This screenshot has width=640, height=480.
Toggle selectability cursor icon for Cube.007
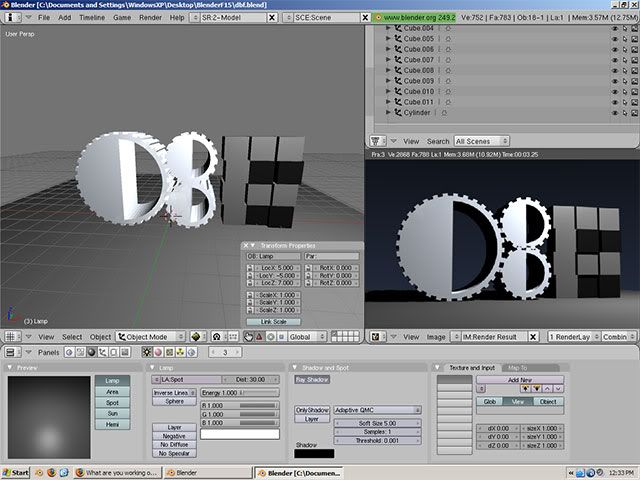[624, 60]
